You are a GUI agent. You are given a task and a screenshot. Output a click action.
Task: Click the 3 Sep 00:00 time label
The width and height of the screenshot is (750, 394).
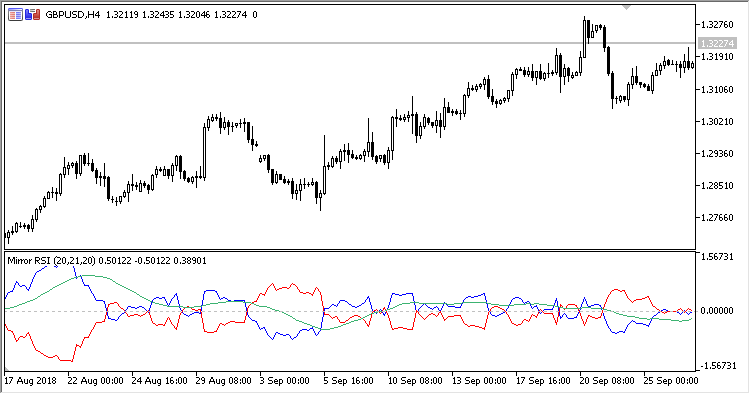pyautogui.click(x=285, y=381)
